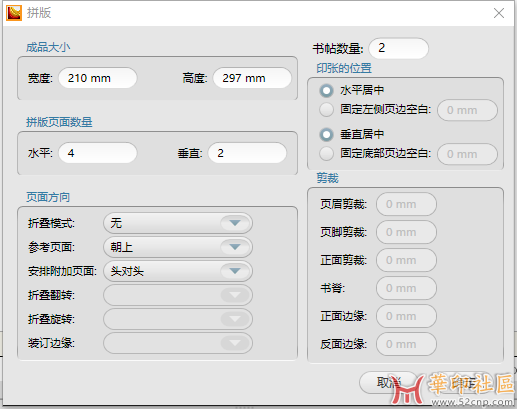Screen dimensions: 517x409
Task: Open the 折叠模式 dropdown
Action: pyautogui.click(x=178, y=223)
